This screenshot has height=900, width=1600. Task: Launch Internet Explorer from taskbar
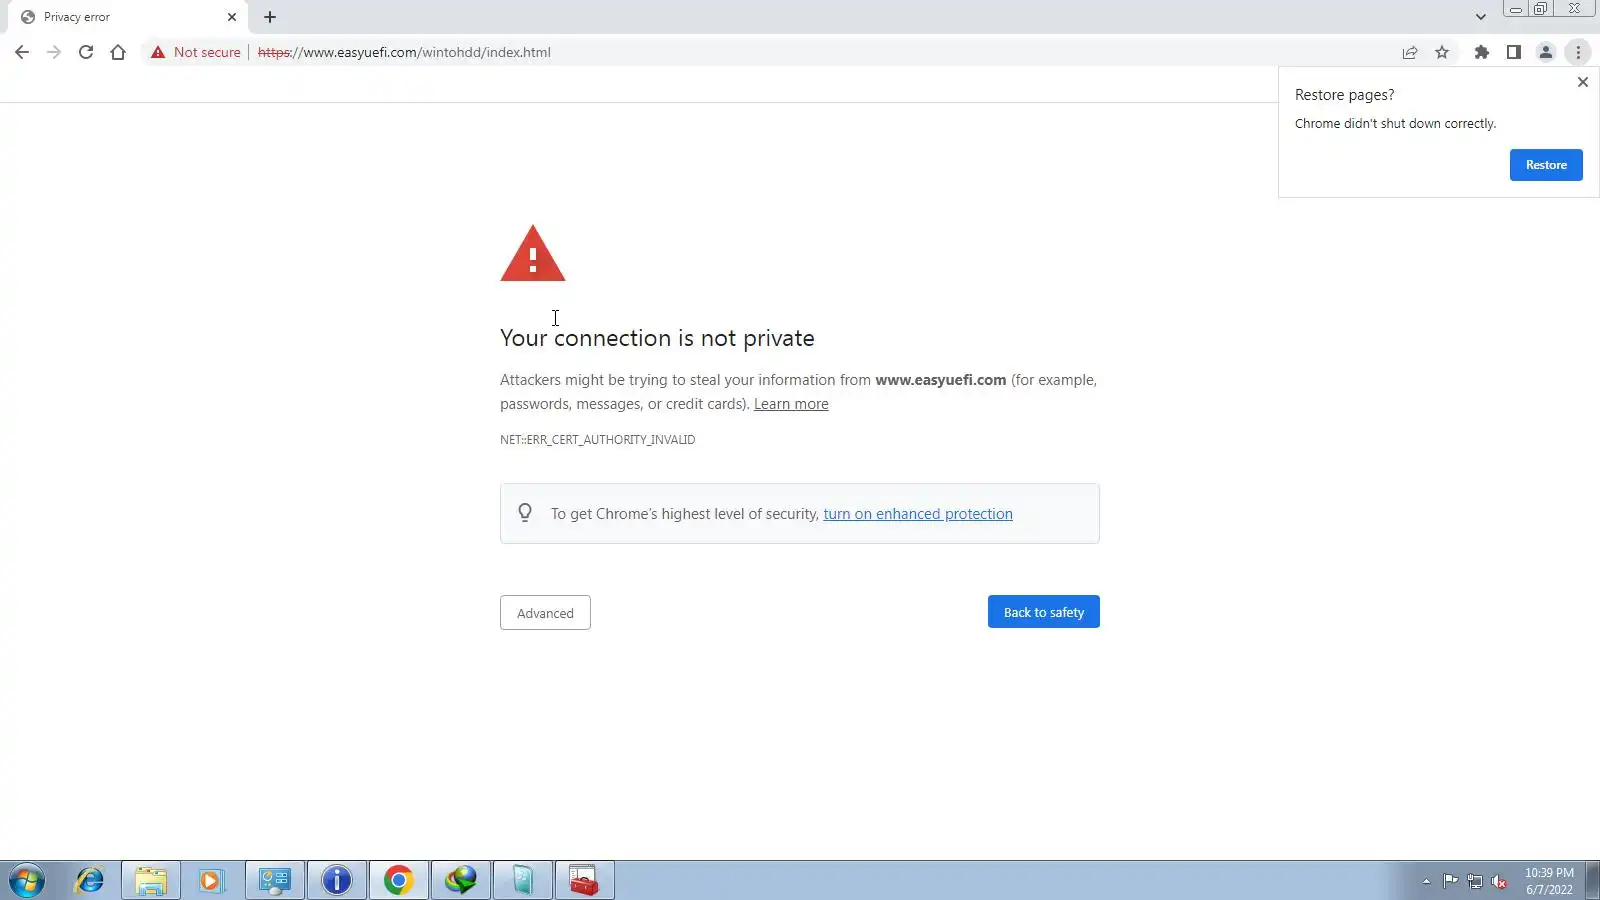[90, 881]
